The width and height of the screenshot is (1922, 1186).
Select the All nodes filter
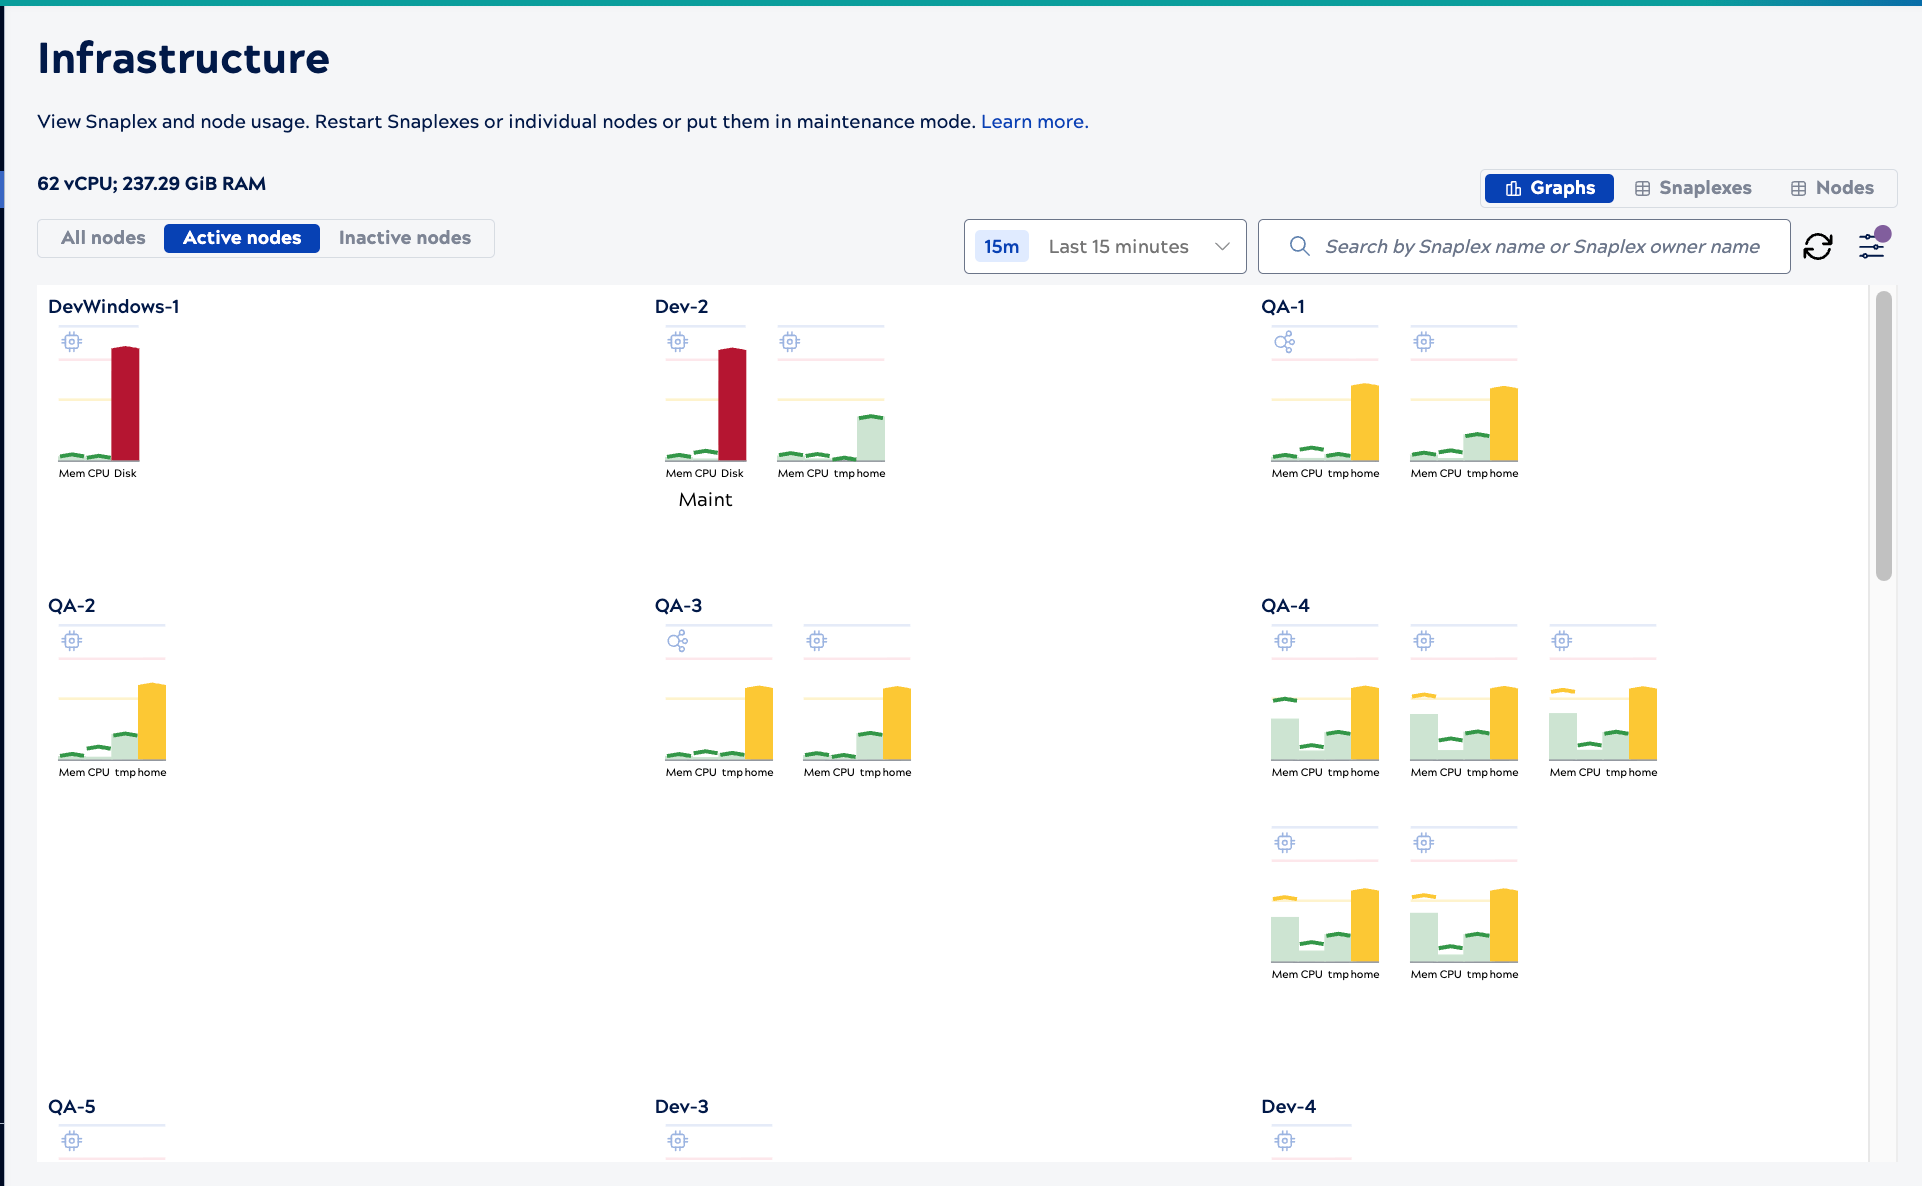pos(103,238)
